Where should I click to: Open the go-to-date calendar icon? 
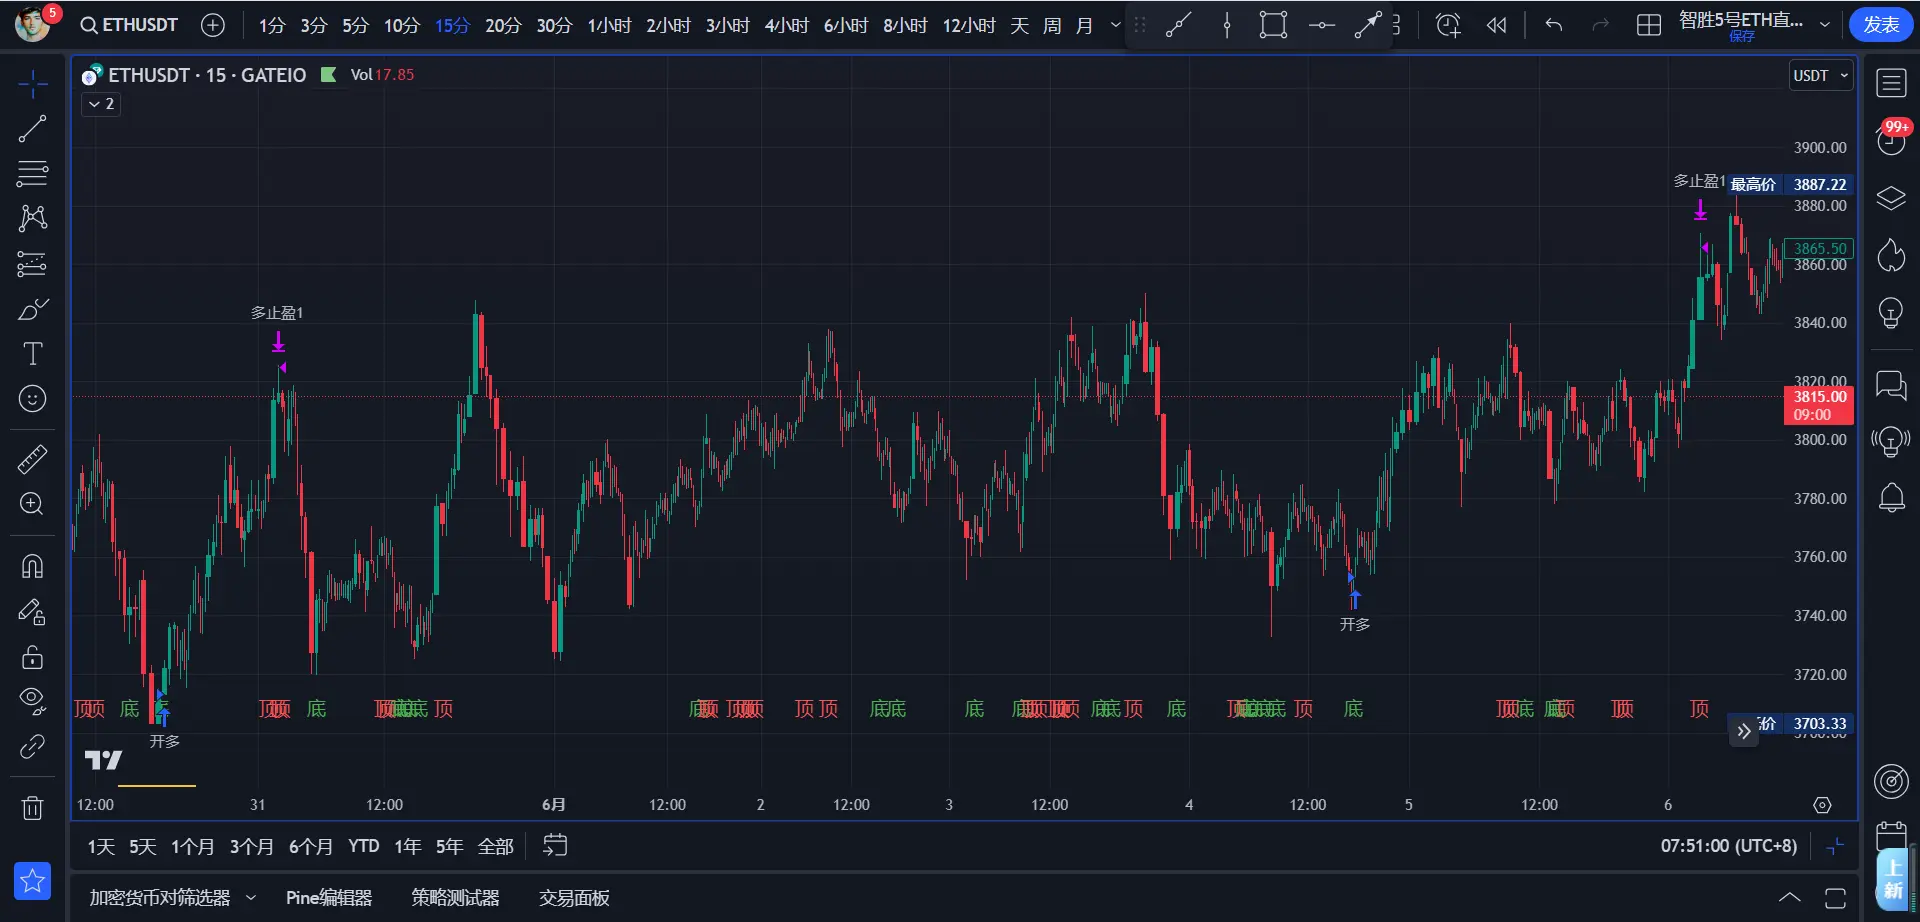(x=555, y=846)
